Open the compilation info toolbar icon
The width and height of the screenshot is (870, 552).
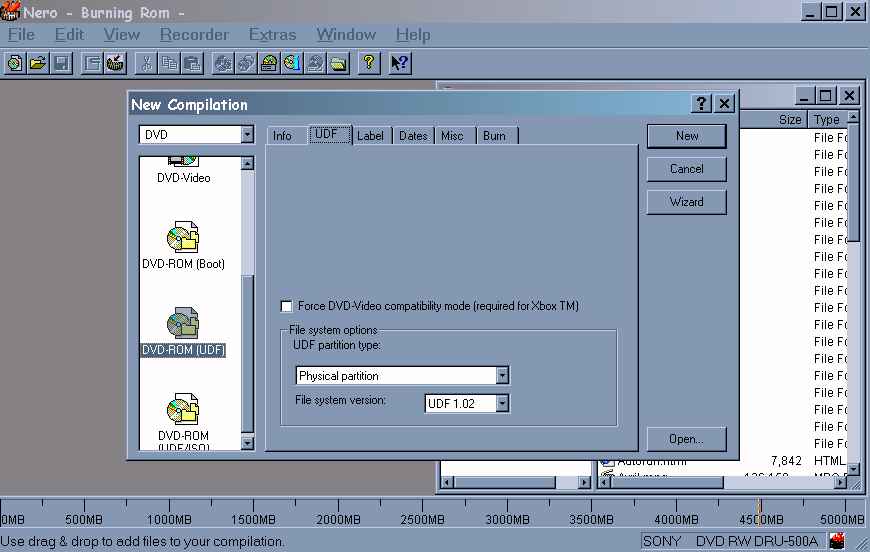tap(92, 63)
